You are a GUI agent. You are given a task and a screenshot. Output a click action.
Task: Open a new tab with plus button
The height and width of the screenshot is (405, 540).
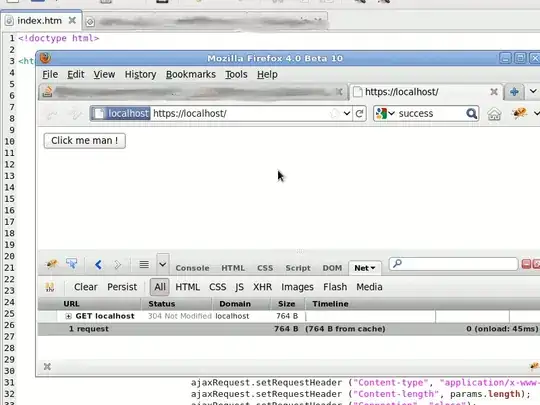tap(514, 92)
